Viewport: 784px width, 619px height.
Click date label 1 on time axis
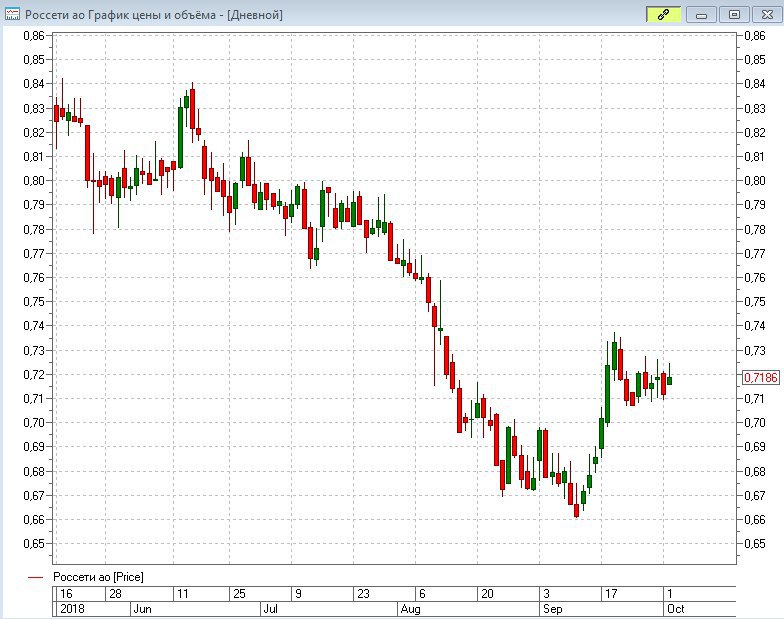coord(670,594)
